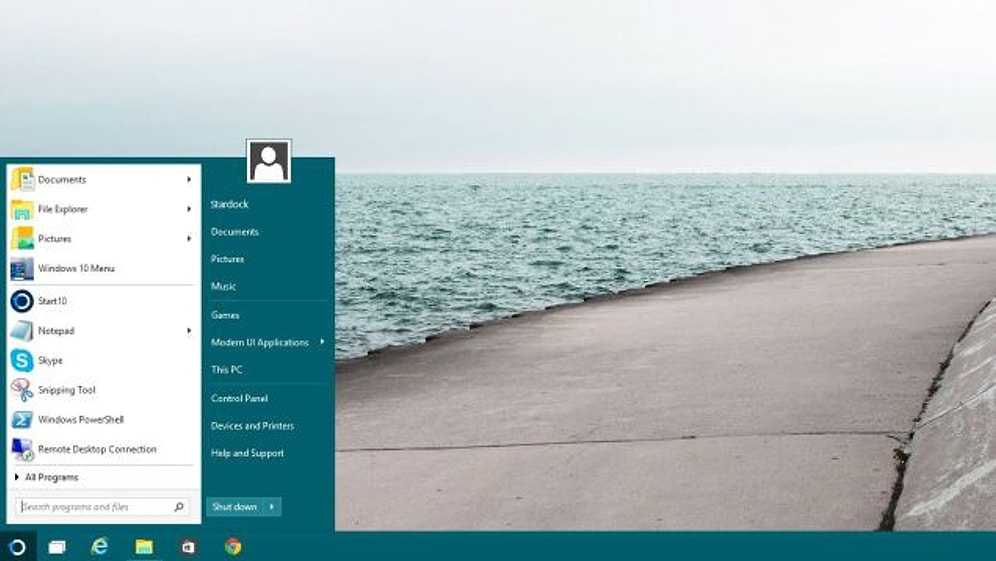Expand the Pictures submenu arrow in left pane

pos(189,238)
